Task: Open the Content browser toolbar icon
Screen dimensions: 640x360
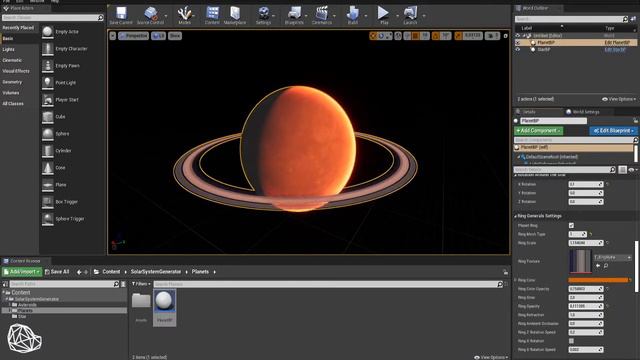Action: coord(212,13)
